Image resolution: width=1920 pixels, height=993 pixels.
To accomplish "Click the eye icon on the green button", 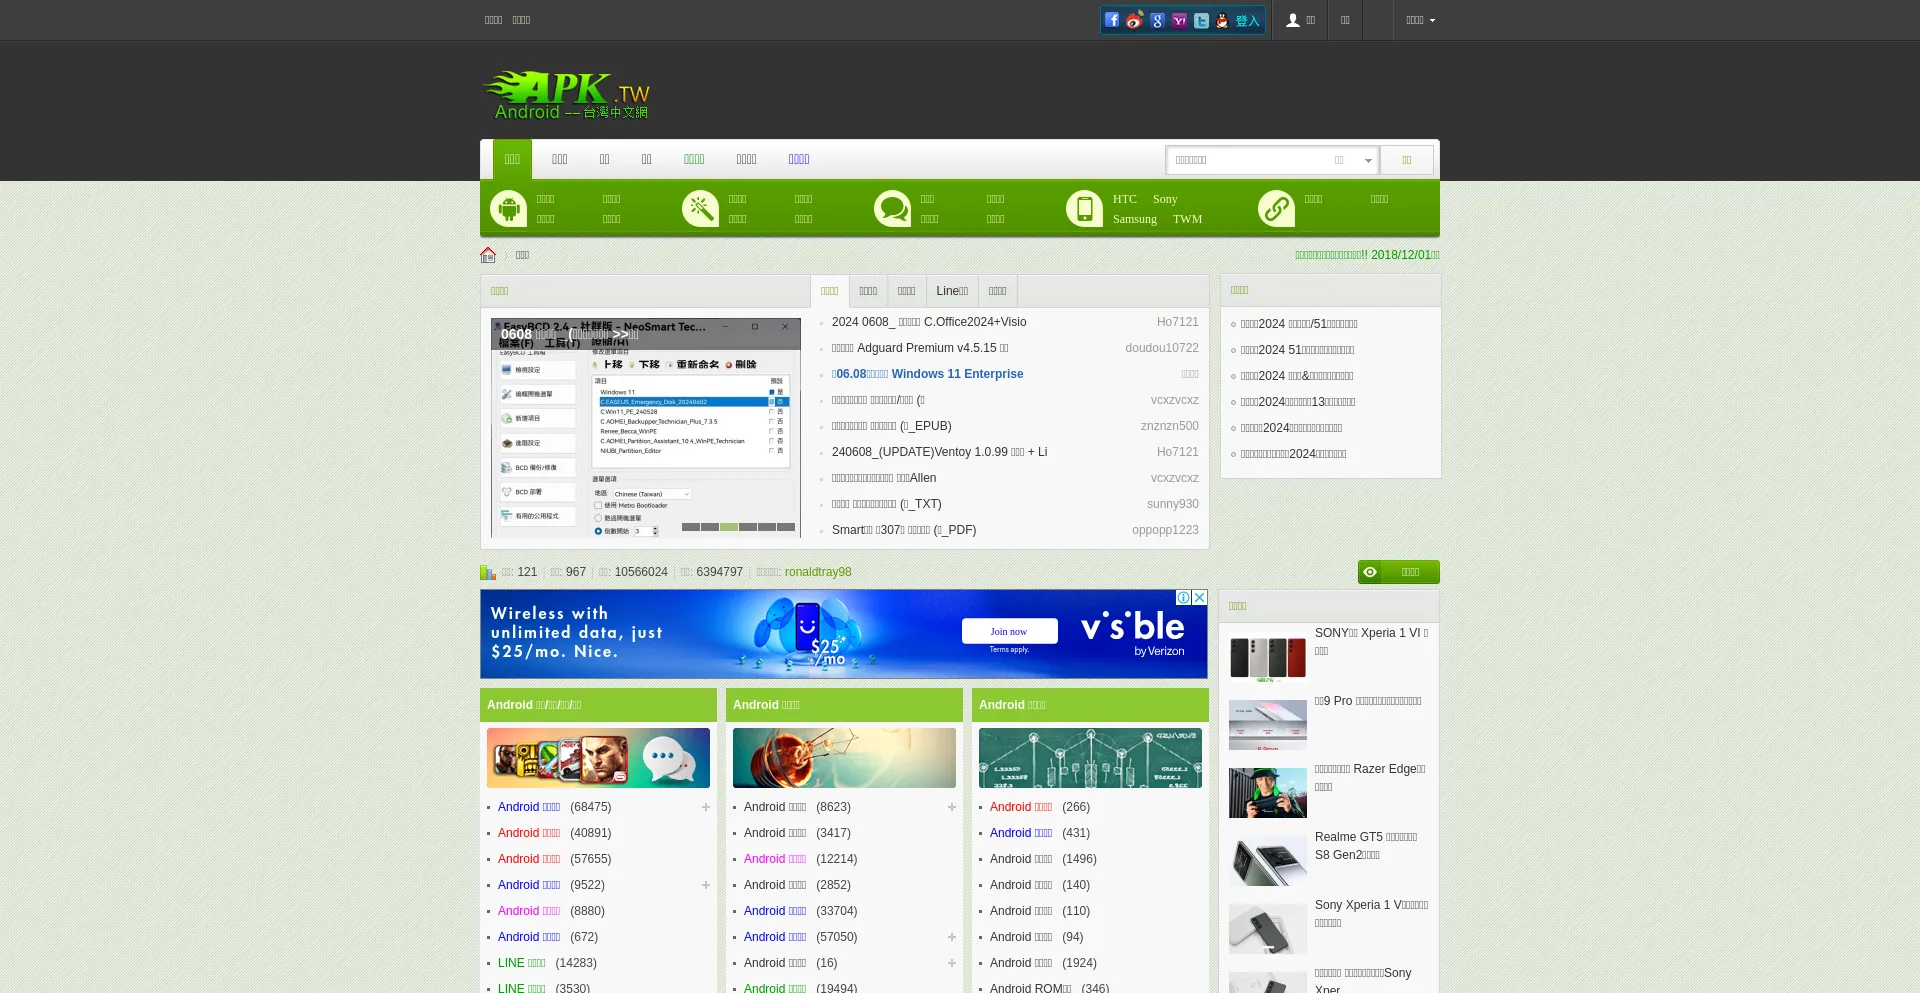I will [x=1370, y=572].
